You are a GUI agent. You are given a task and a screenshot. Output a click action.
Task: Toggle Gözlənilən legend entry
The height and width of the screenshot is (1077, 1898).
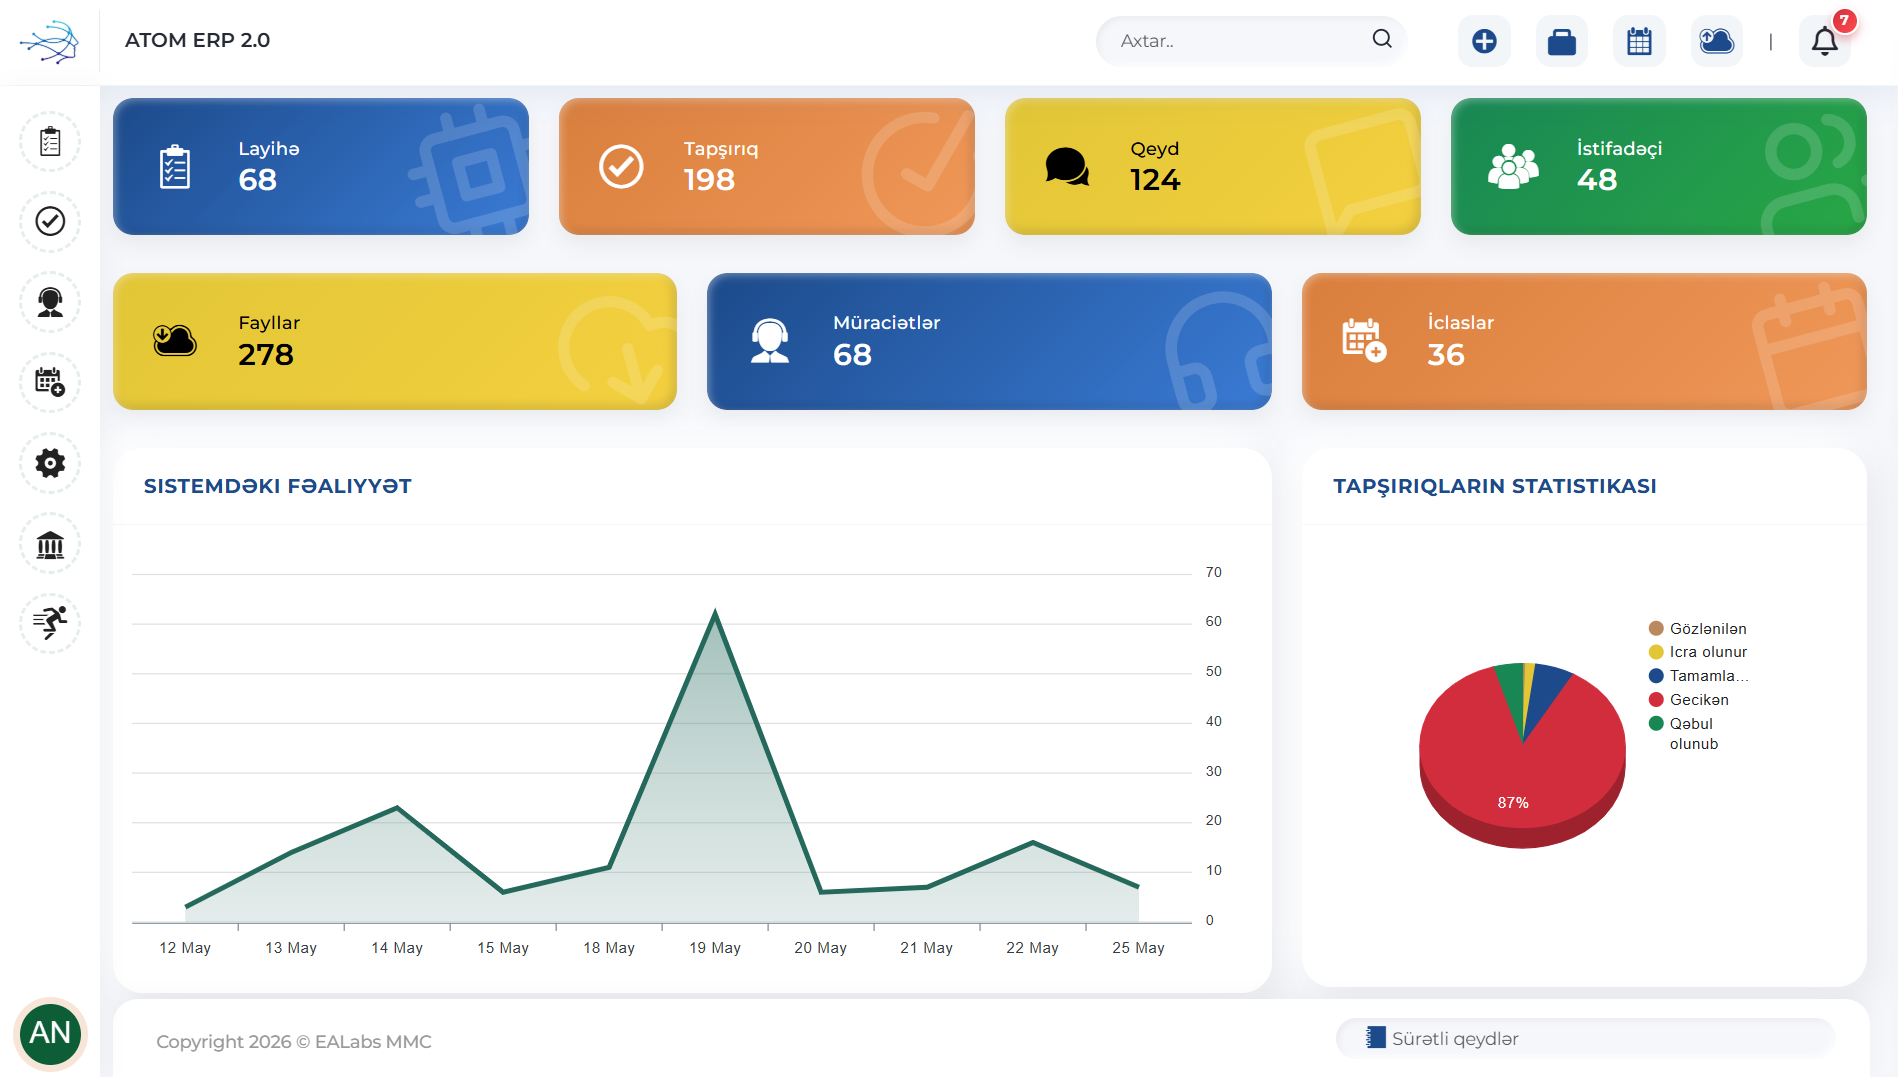(x=1698, y=628)
